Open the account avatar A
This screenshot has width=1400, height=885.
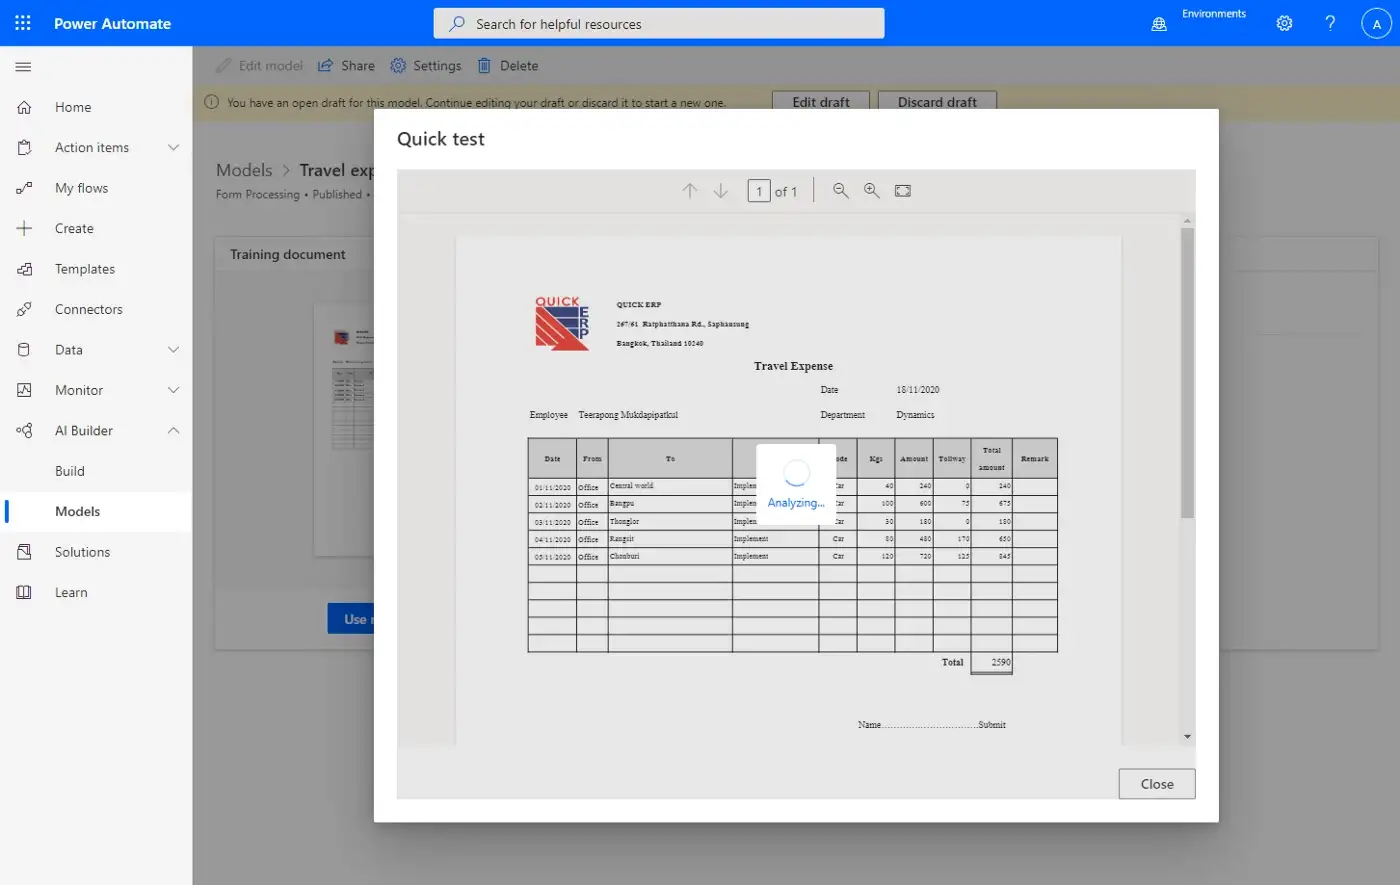[x=1377, y=24]
